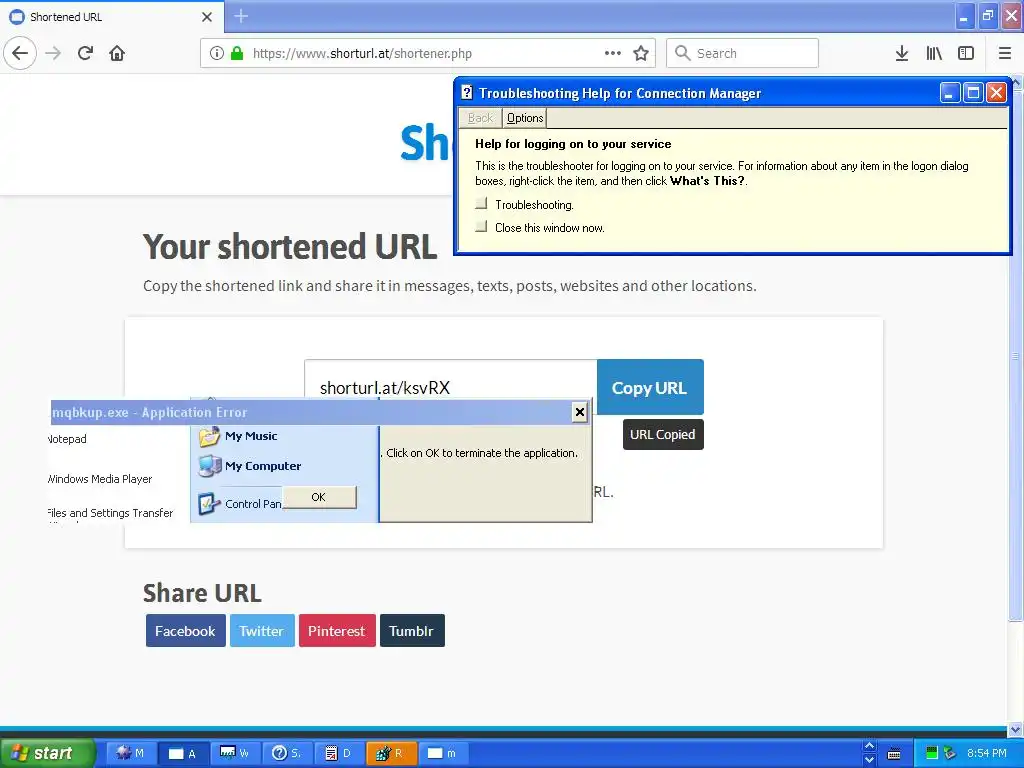Share the URL on Twitter

coord(262,631)
